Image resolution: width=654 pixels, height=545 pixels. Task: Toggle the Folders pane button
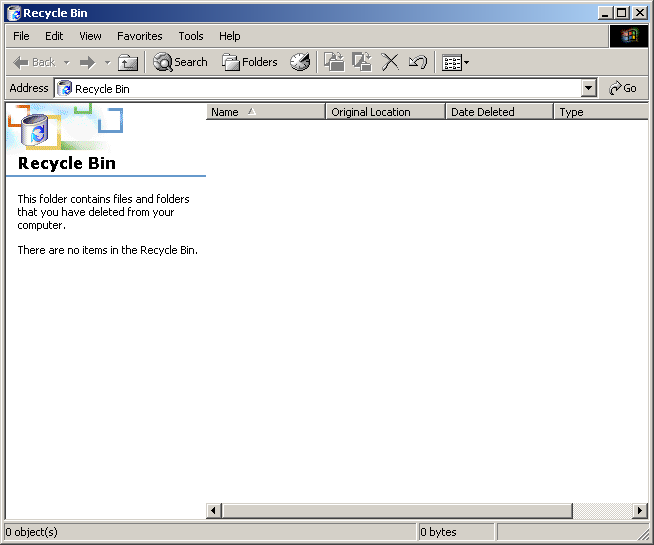(250, 62)
